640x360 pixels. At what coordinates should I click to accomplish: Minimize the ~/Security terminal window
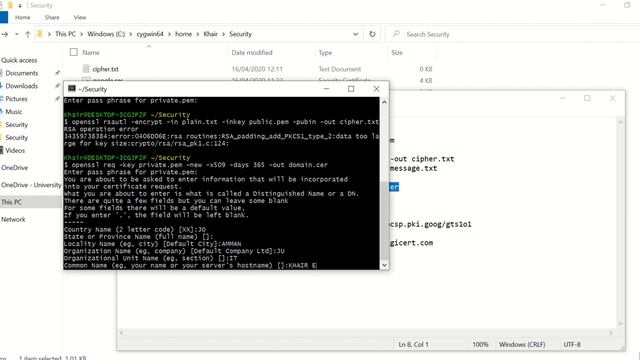pos(326,89)
